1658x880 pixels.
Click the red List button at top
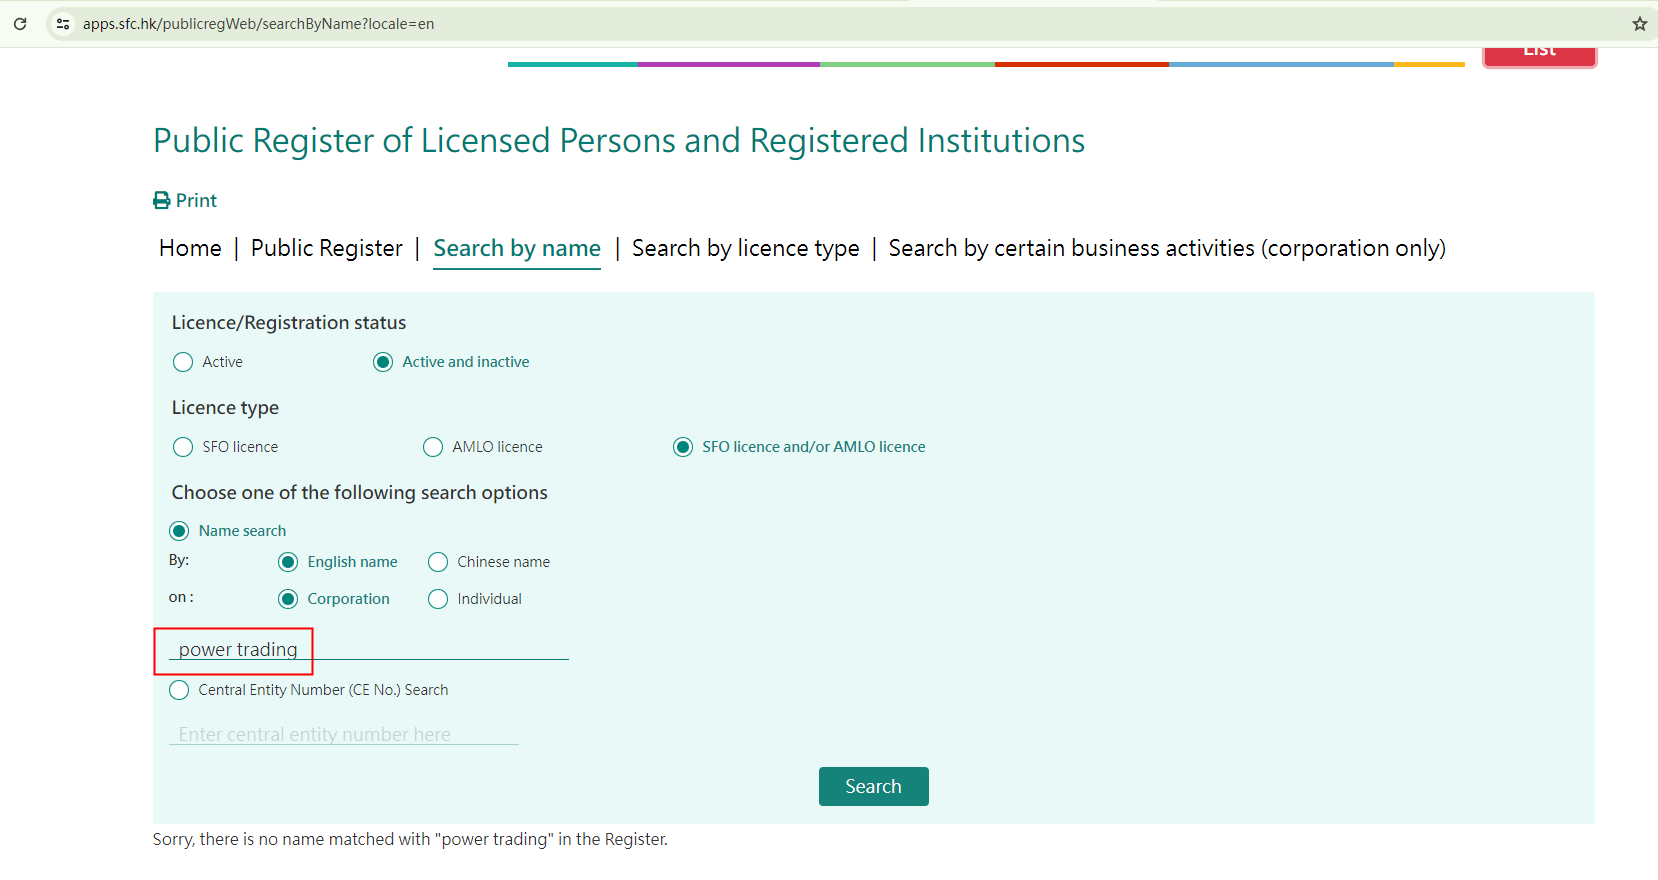tap(1539, 54)
